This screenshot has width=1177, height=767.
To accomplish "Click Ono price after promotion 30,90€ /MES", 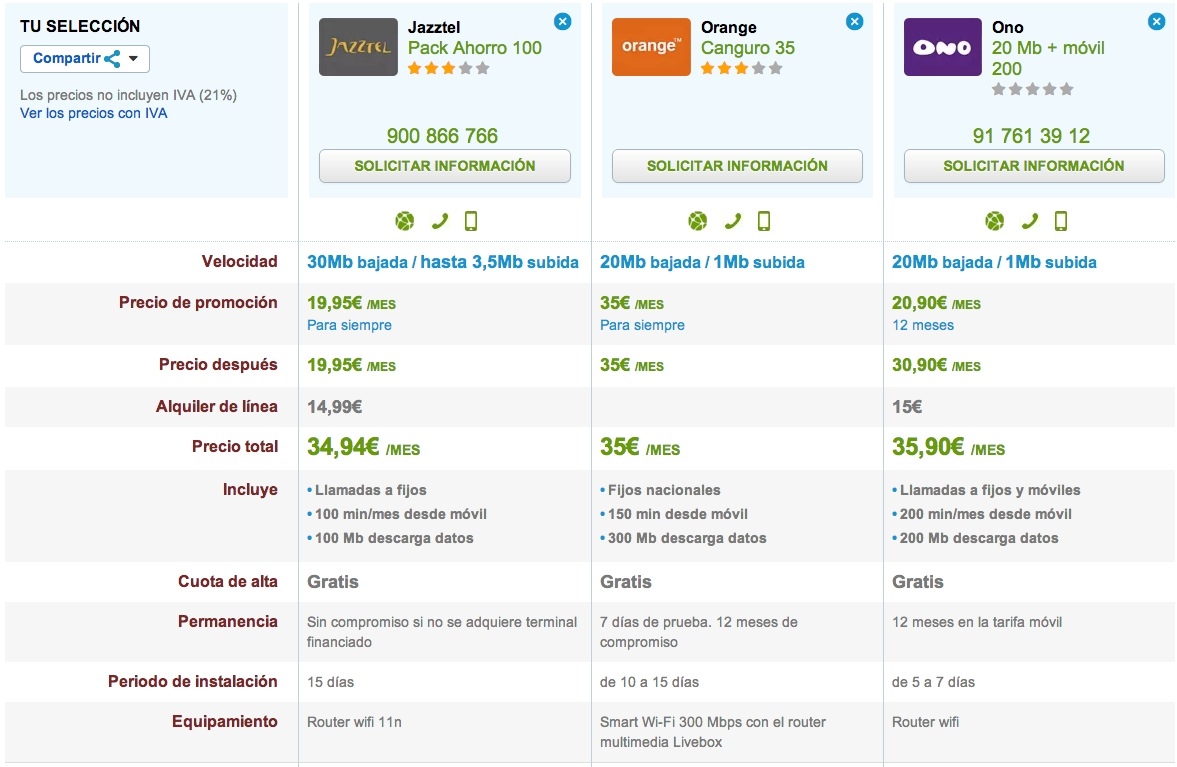I will point(936,365).
